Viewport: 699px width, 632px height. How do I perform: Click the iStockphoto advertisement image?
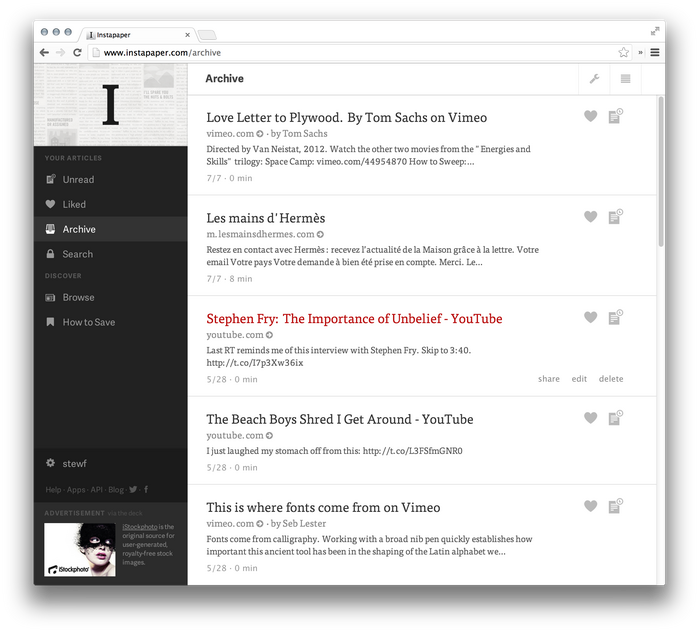point(80,550)
